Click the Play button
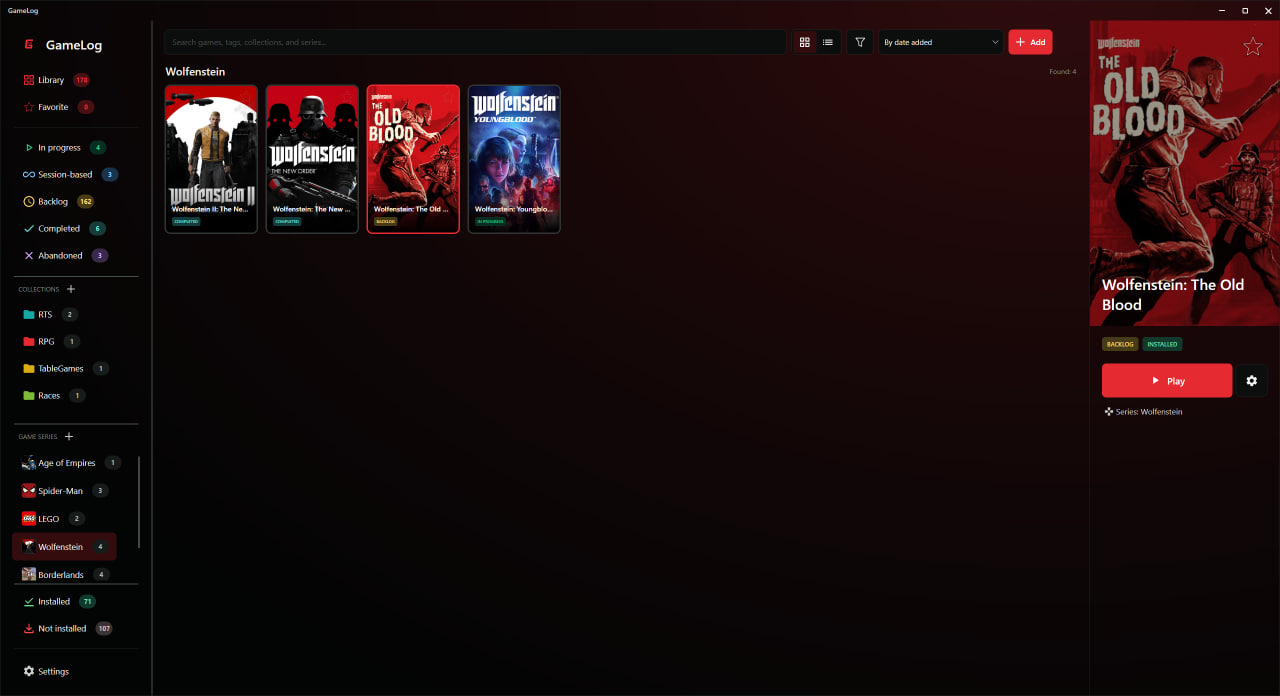 [1167, 381]
